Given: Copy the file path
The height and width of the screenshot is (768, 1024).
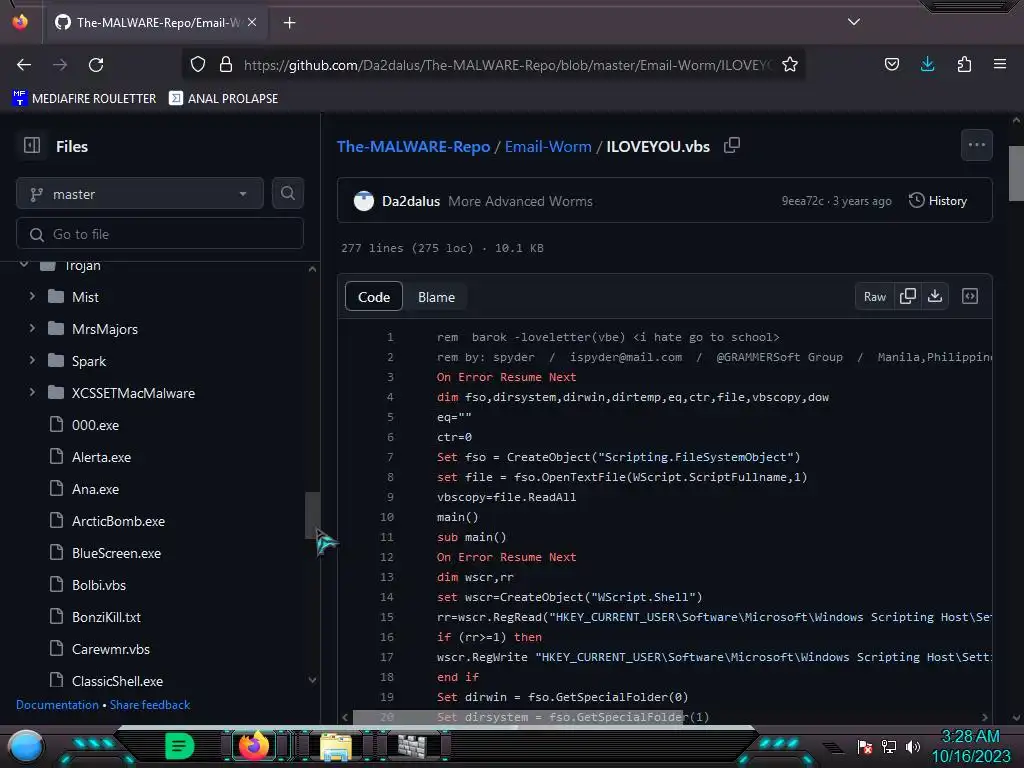Looking at the screenshot, I should (x=732, y=145).
